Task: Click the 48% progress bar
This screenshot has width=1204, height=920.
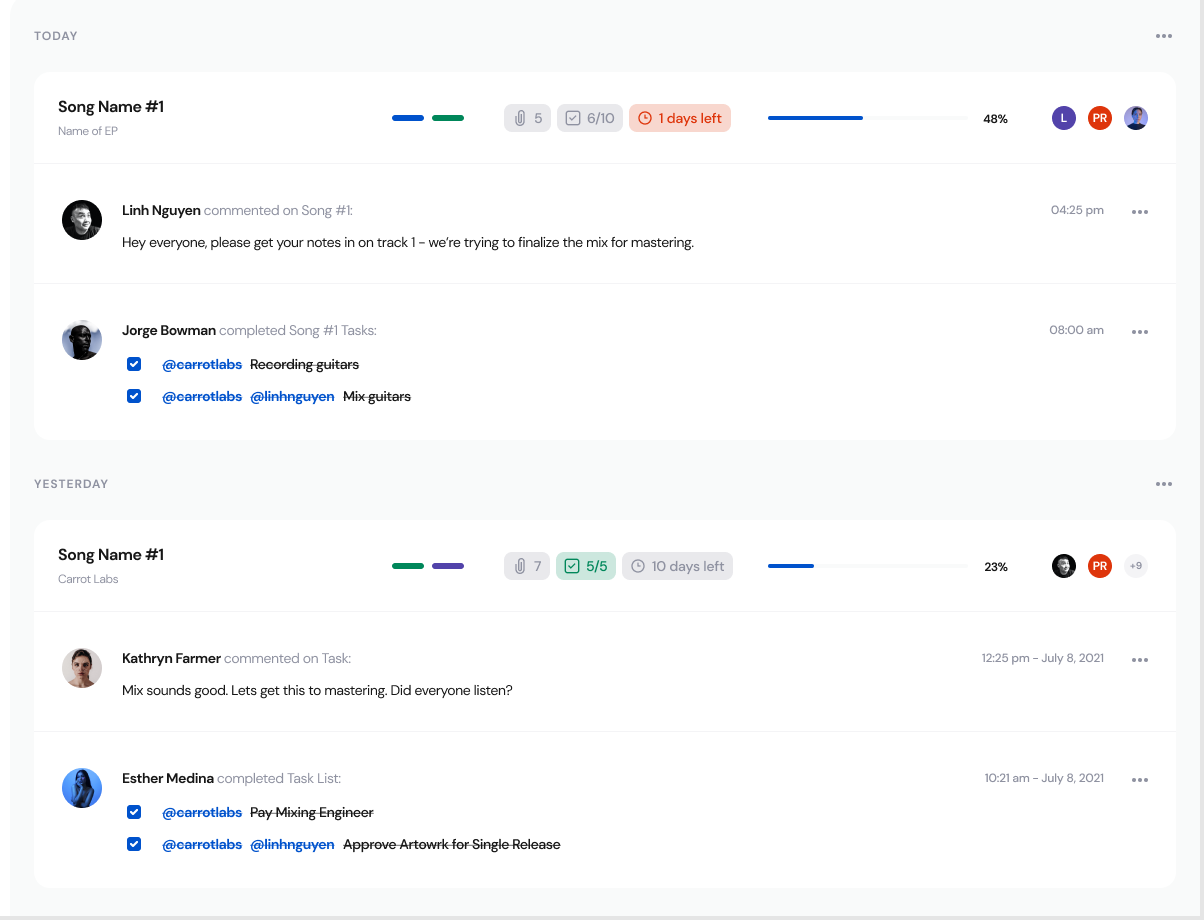Action: (x=867, y=118)
